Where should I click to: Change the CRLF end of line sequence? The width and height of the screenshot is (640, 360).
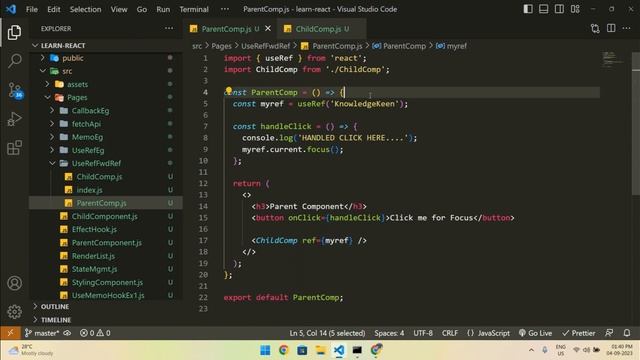(x=449, y=333)
